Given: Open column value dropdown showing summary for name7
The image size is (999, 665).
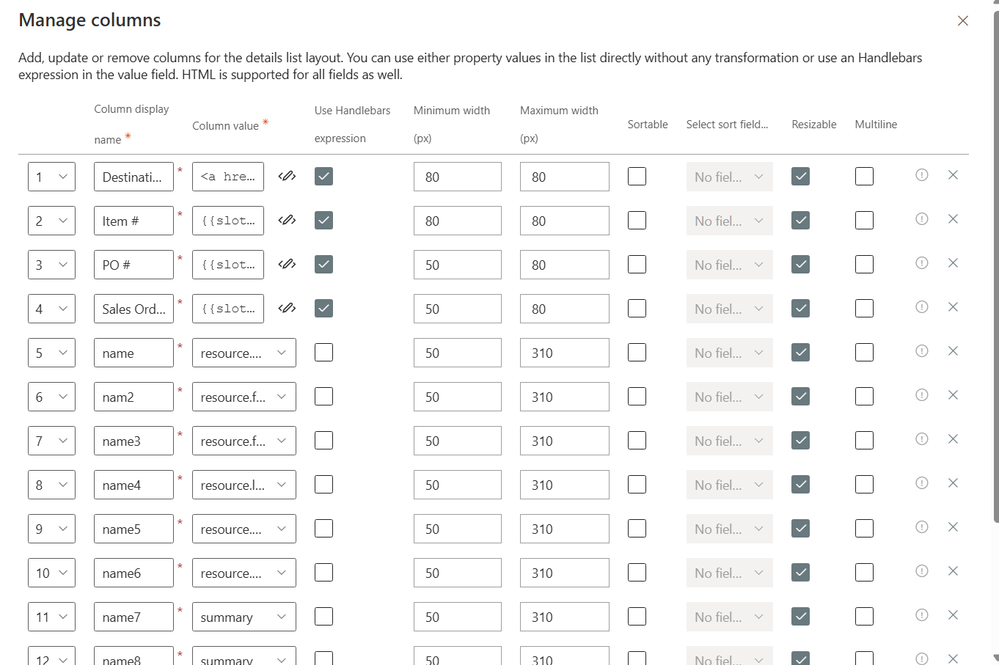Looking at the screenshot, I should [x=244, y=617].
